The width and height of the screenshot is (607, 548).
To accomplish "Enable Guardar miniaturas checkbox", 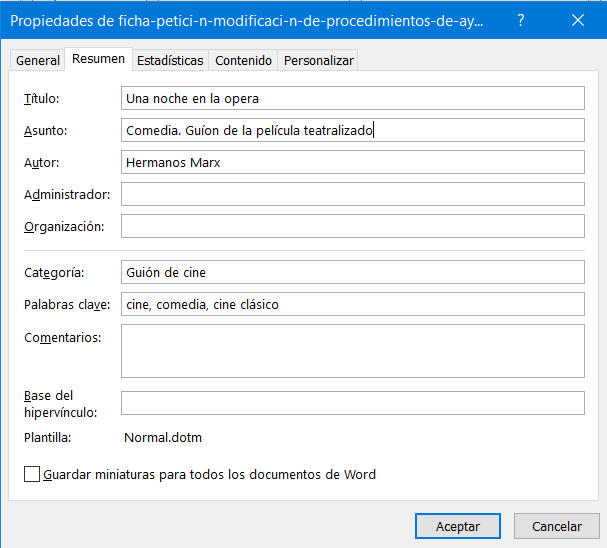I will pos(32,474).
